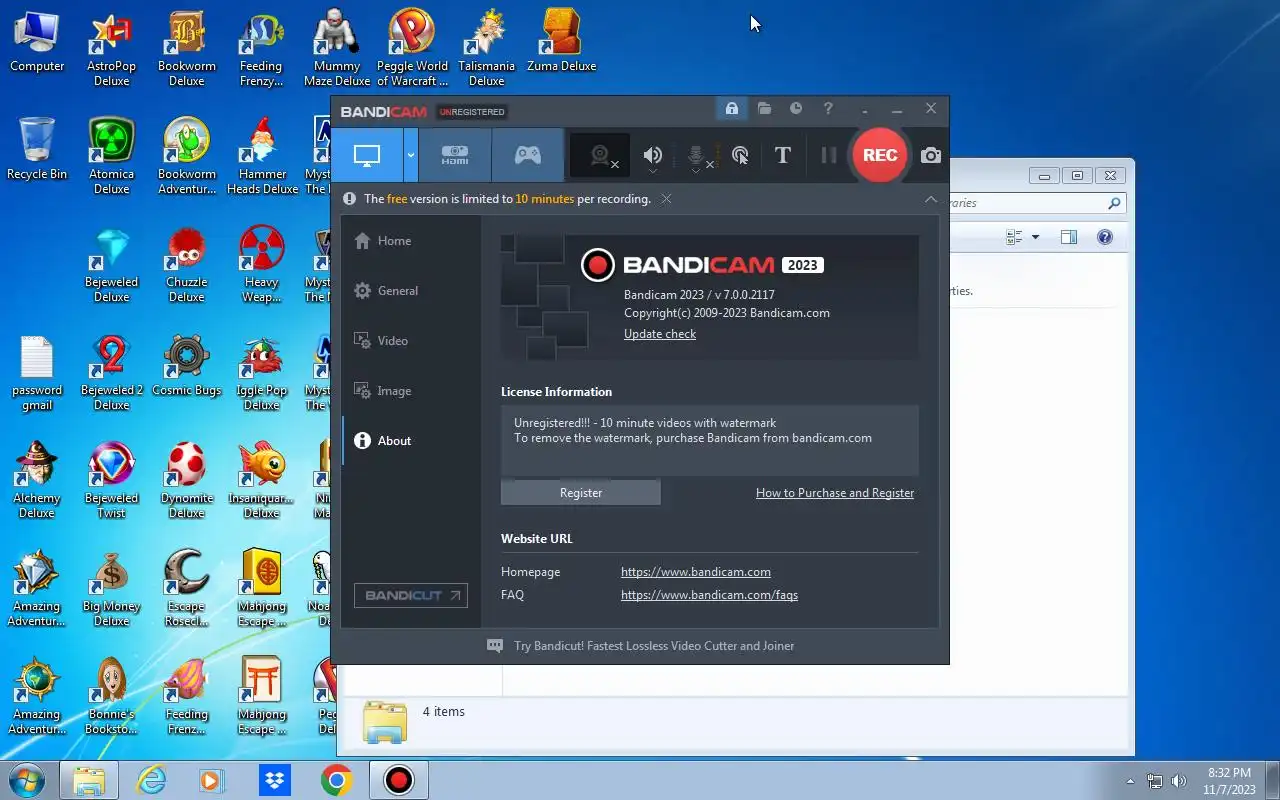Select Talismania Deluxe desktop shortcut
The image size is (1280, 800).
click(487, 50)
